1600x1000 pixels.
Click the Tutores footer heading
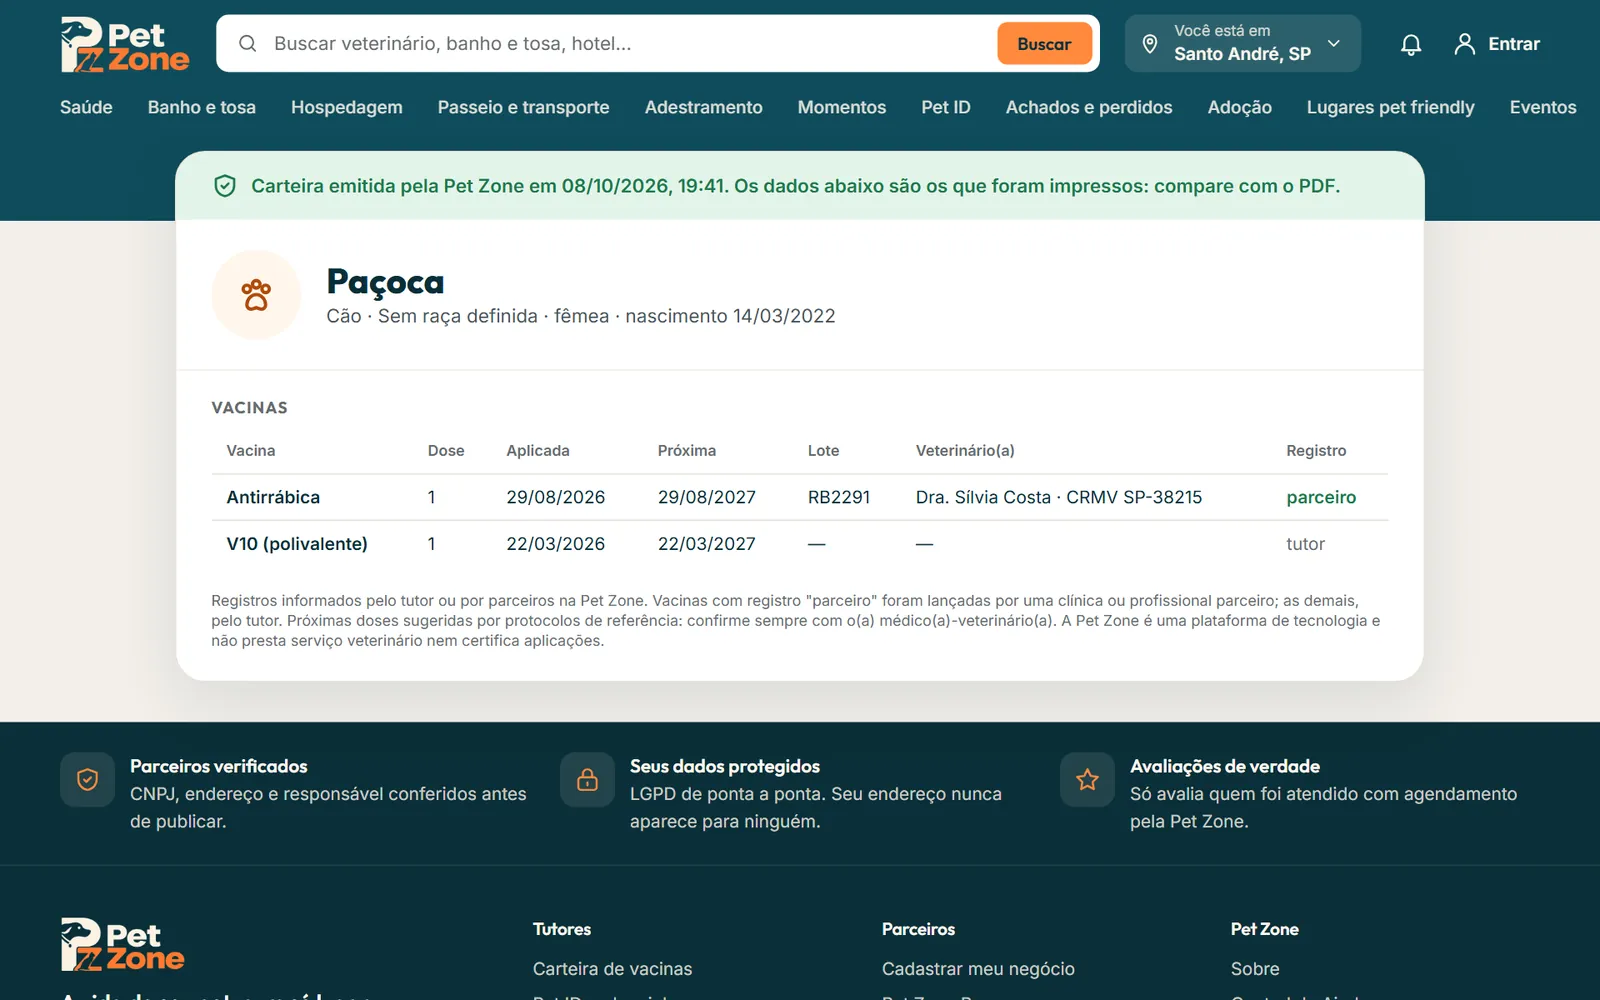coord(562,929)
